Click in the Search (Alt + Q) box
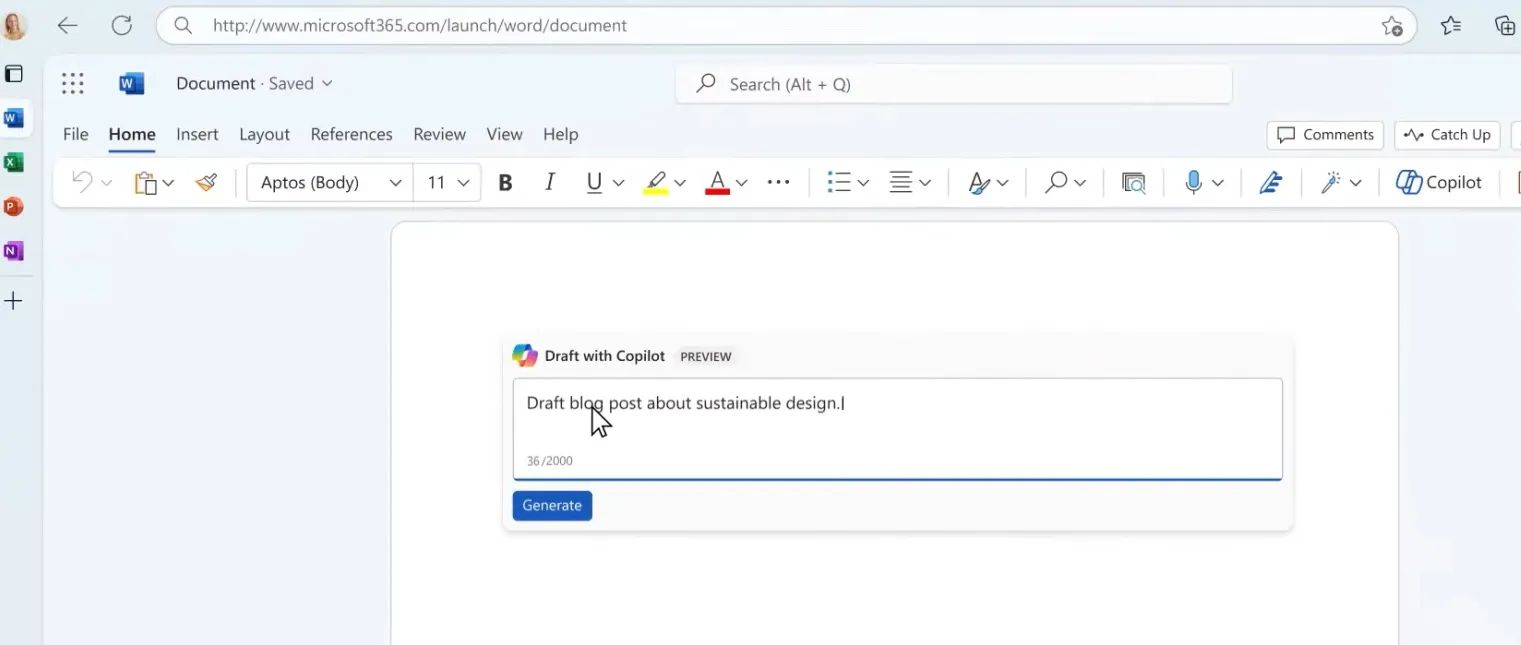 [x=954, y=84]
